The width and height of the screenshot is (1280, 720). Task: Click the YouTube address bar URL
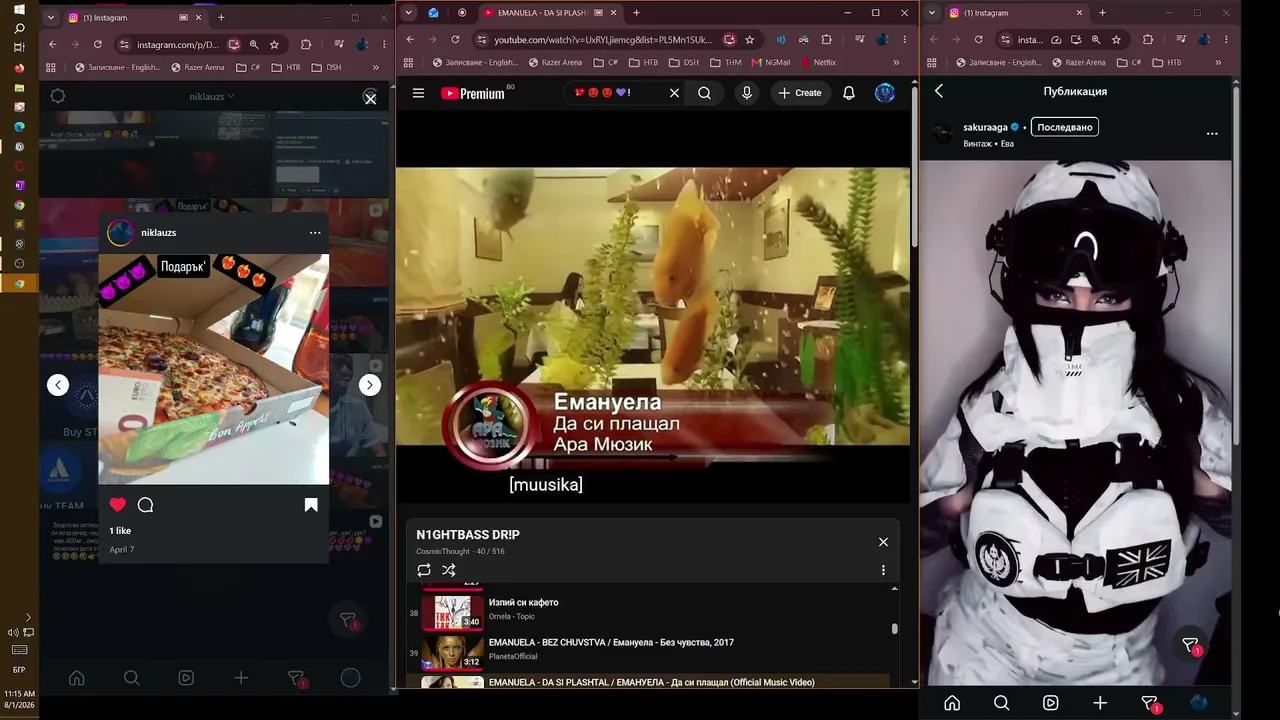(602, 40)
